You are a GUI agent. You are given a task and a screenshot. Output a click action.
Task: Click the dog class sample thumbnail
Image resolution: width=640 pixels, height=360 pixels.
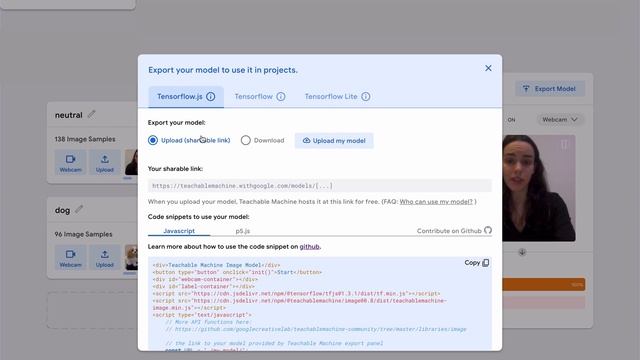coord(131,258)
